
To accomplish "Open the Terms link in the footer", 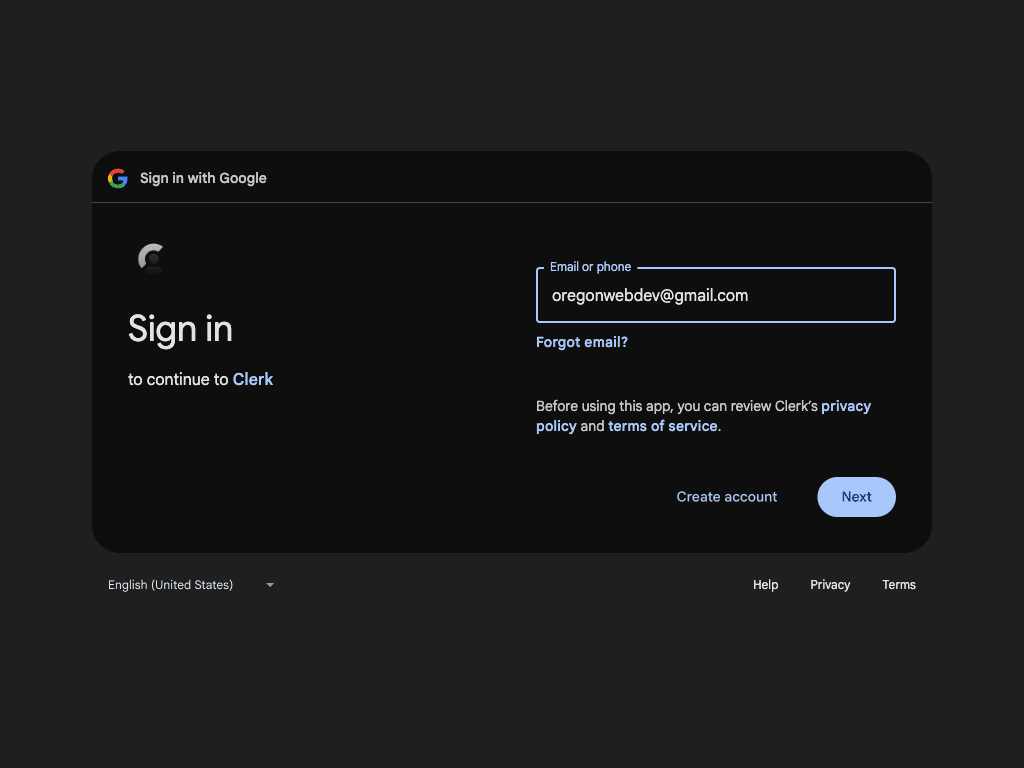I will coord(898,585).
